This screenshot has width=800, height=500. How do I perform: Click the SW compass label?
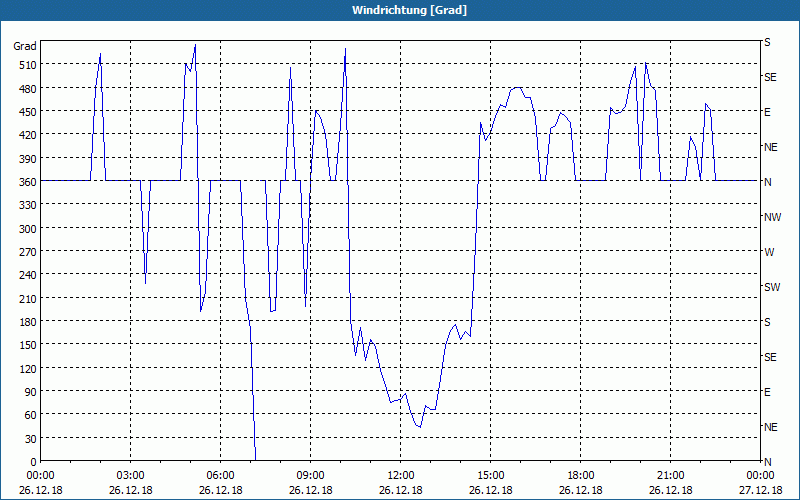pos(772,287)
